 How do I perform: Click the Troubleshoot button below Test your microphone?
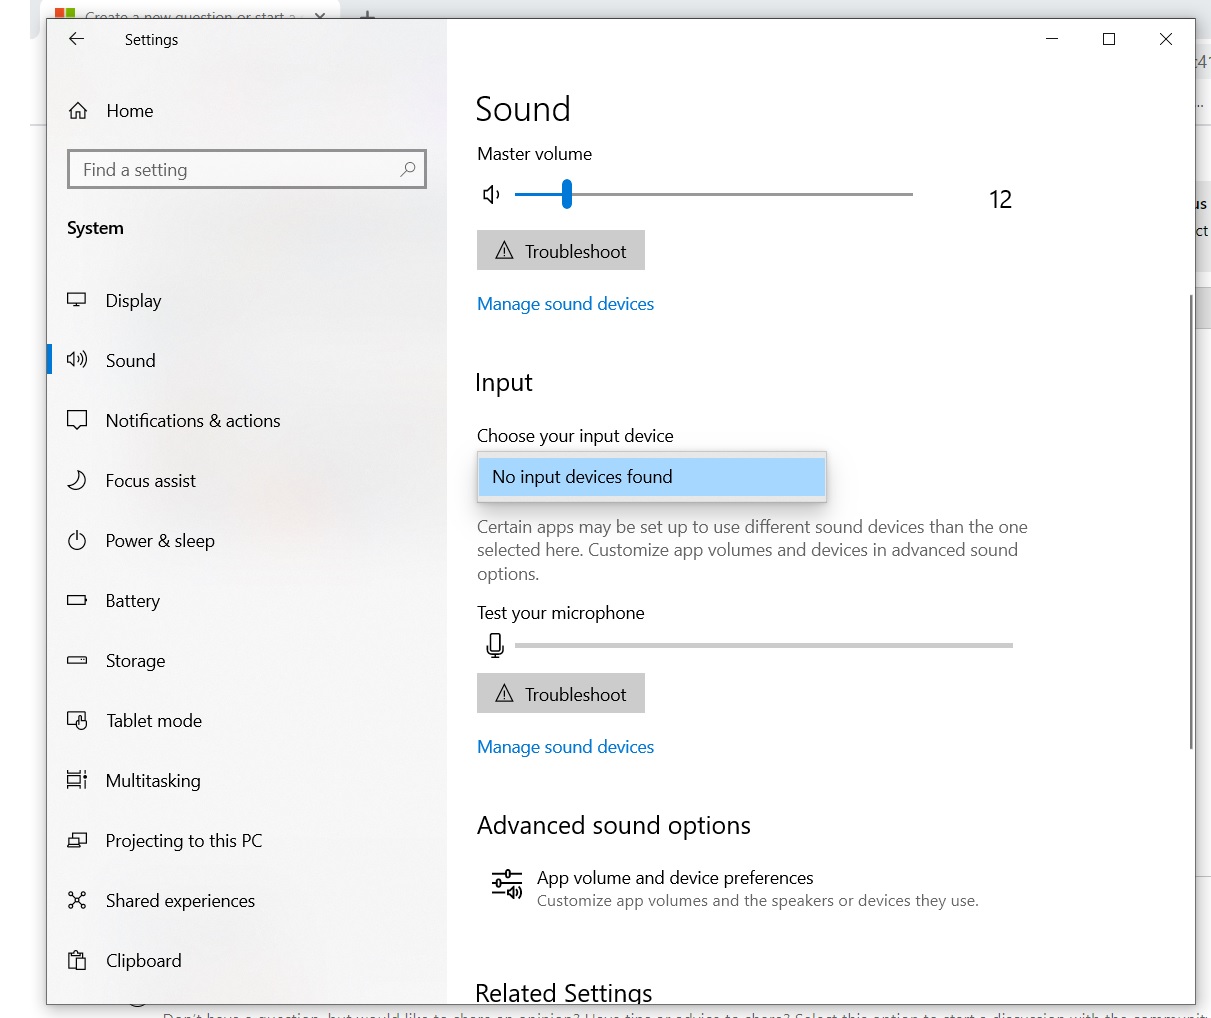click(x=561, y=694)
